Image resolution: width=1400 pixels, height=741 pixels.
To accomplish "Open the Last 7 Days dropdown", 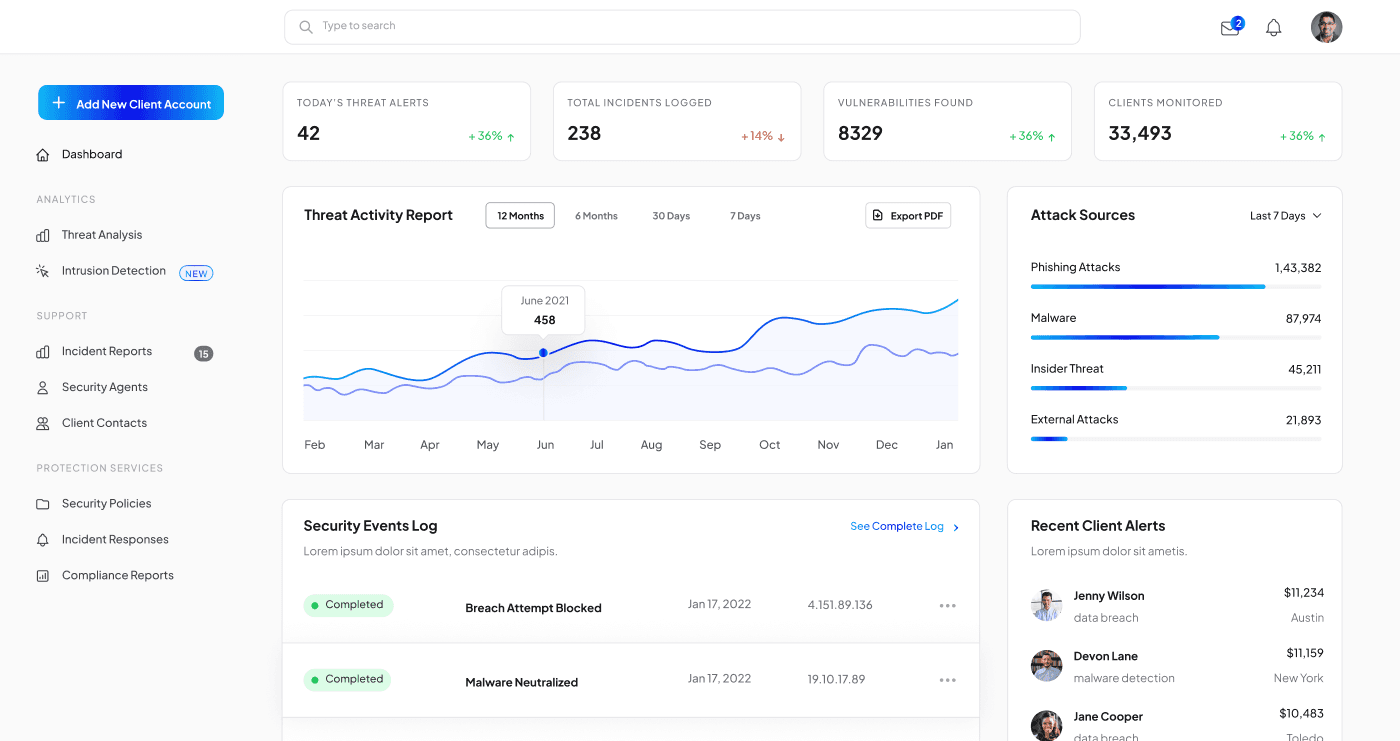I will 1285,215.
